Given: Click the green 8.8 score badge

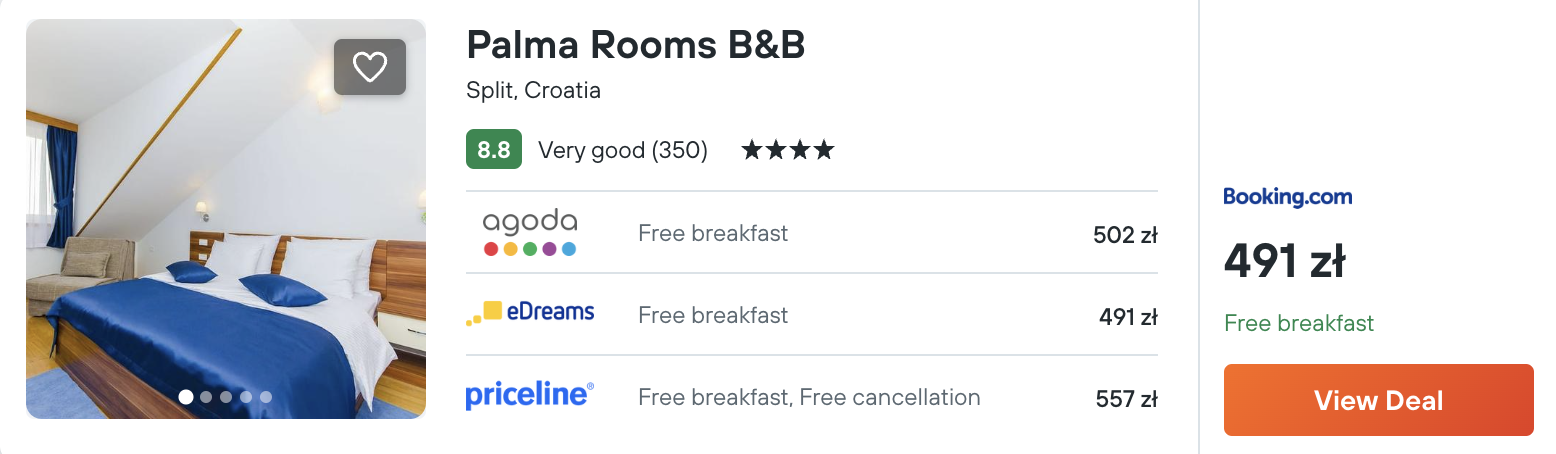Looking at the screenshot, I should [x=494, y=150].
